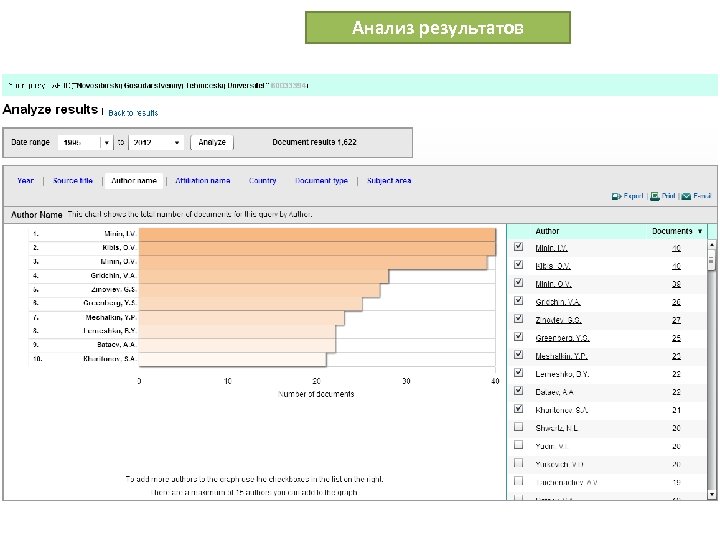Switch to the Year tab

click(x=26, y=181)
